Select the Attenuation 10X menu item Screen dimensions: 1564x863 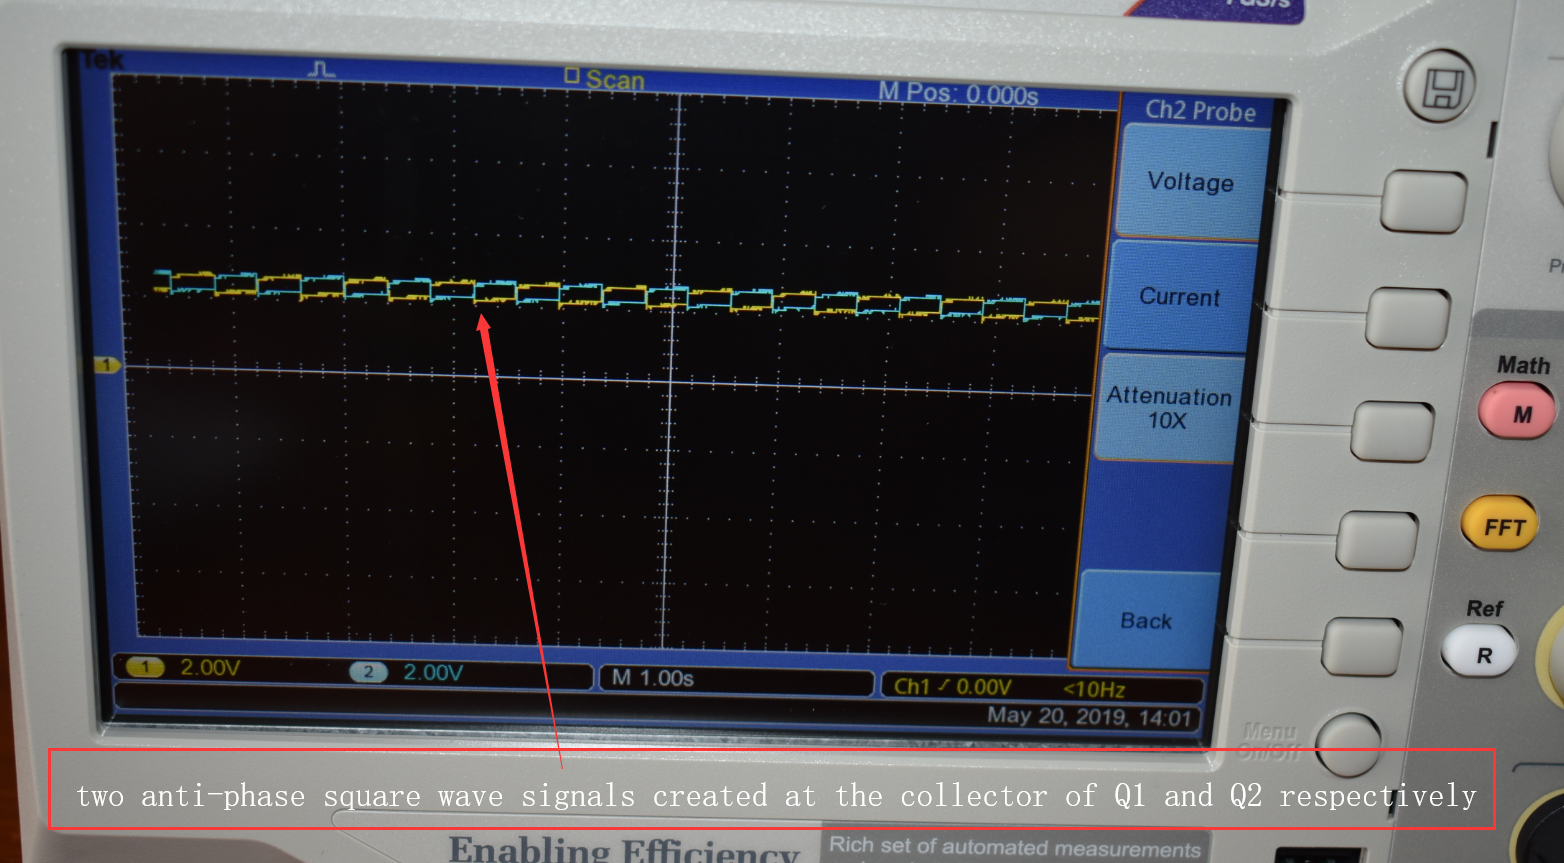1168,408
